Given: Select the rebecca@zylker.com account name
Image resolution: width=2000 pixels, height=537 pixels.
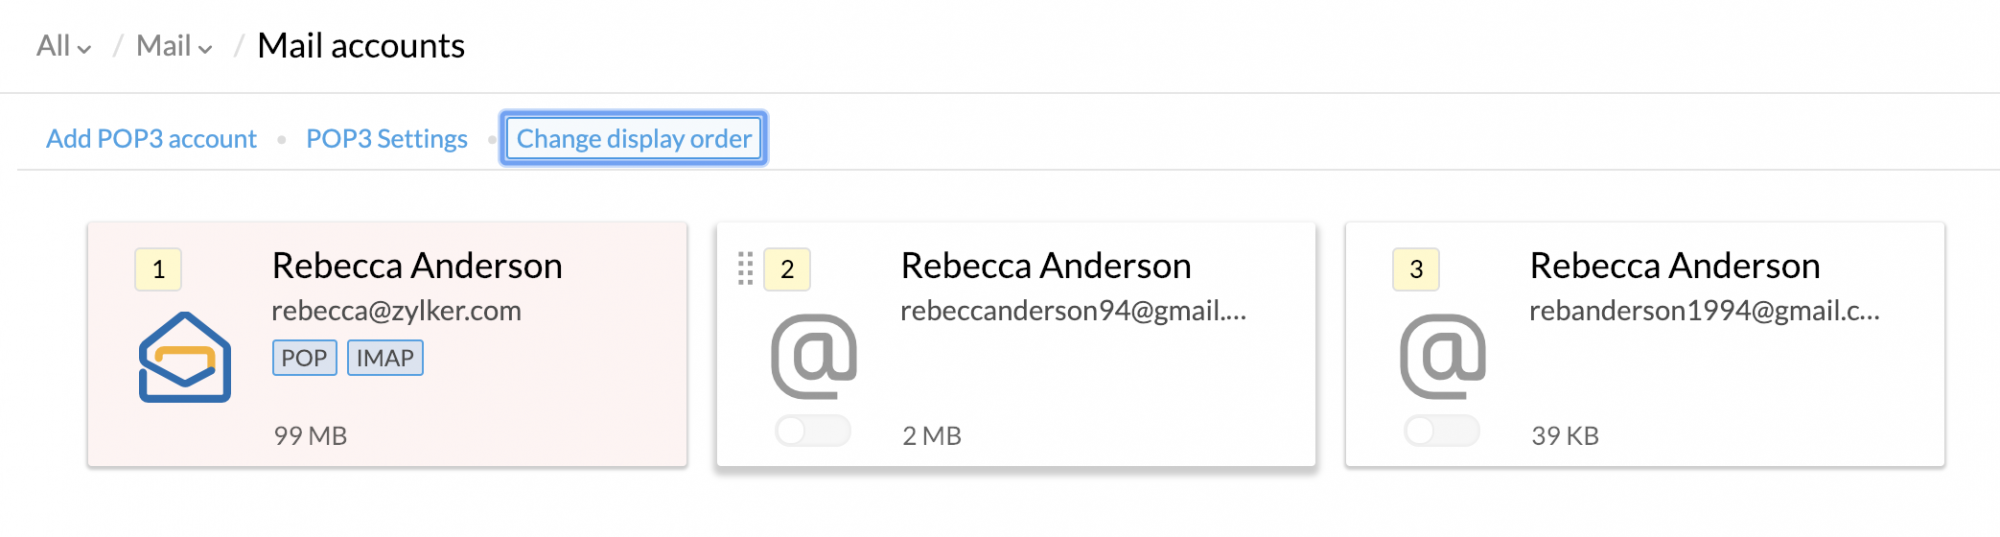Looking at the screenshot, I should [417, 266].
